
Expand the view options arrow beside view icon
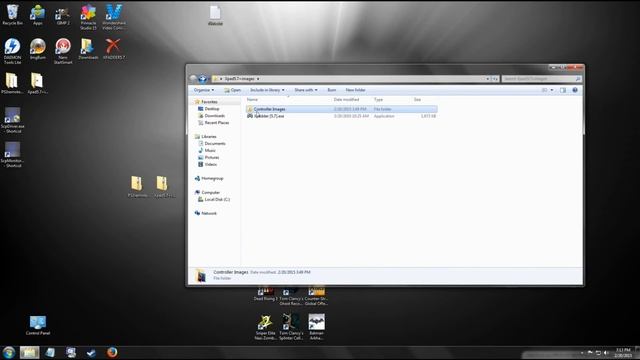(x=552, y=90)
